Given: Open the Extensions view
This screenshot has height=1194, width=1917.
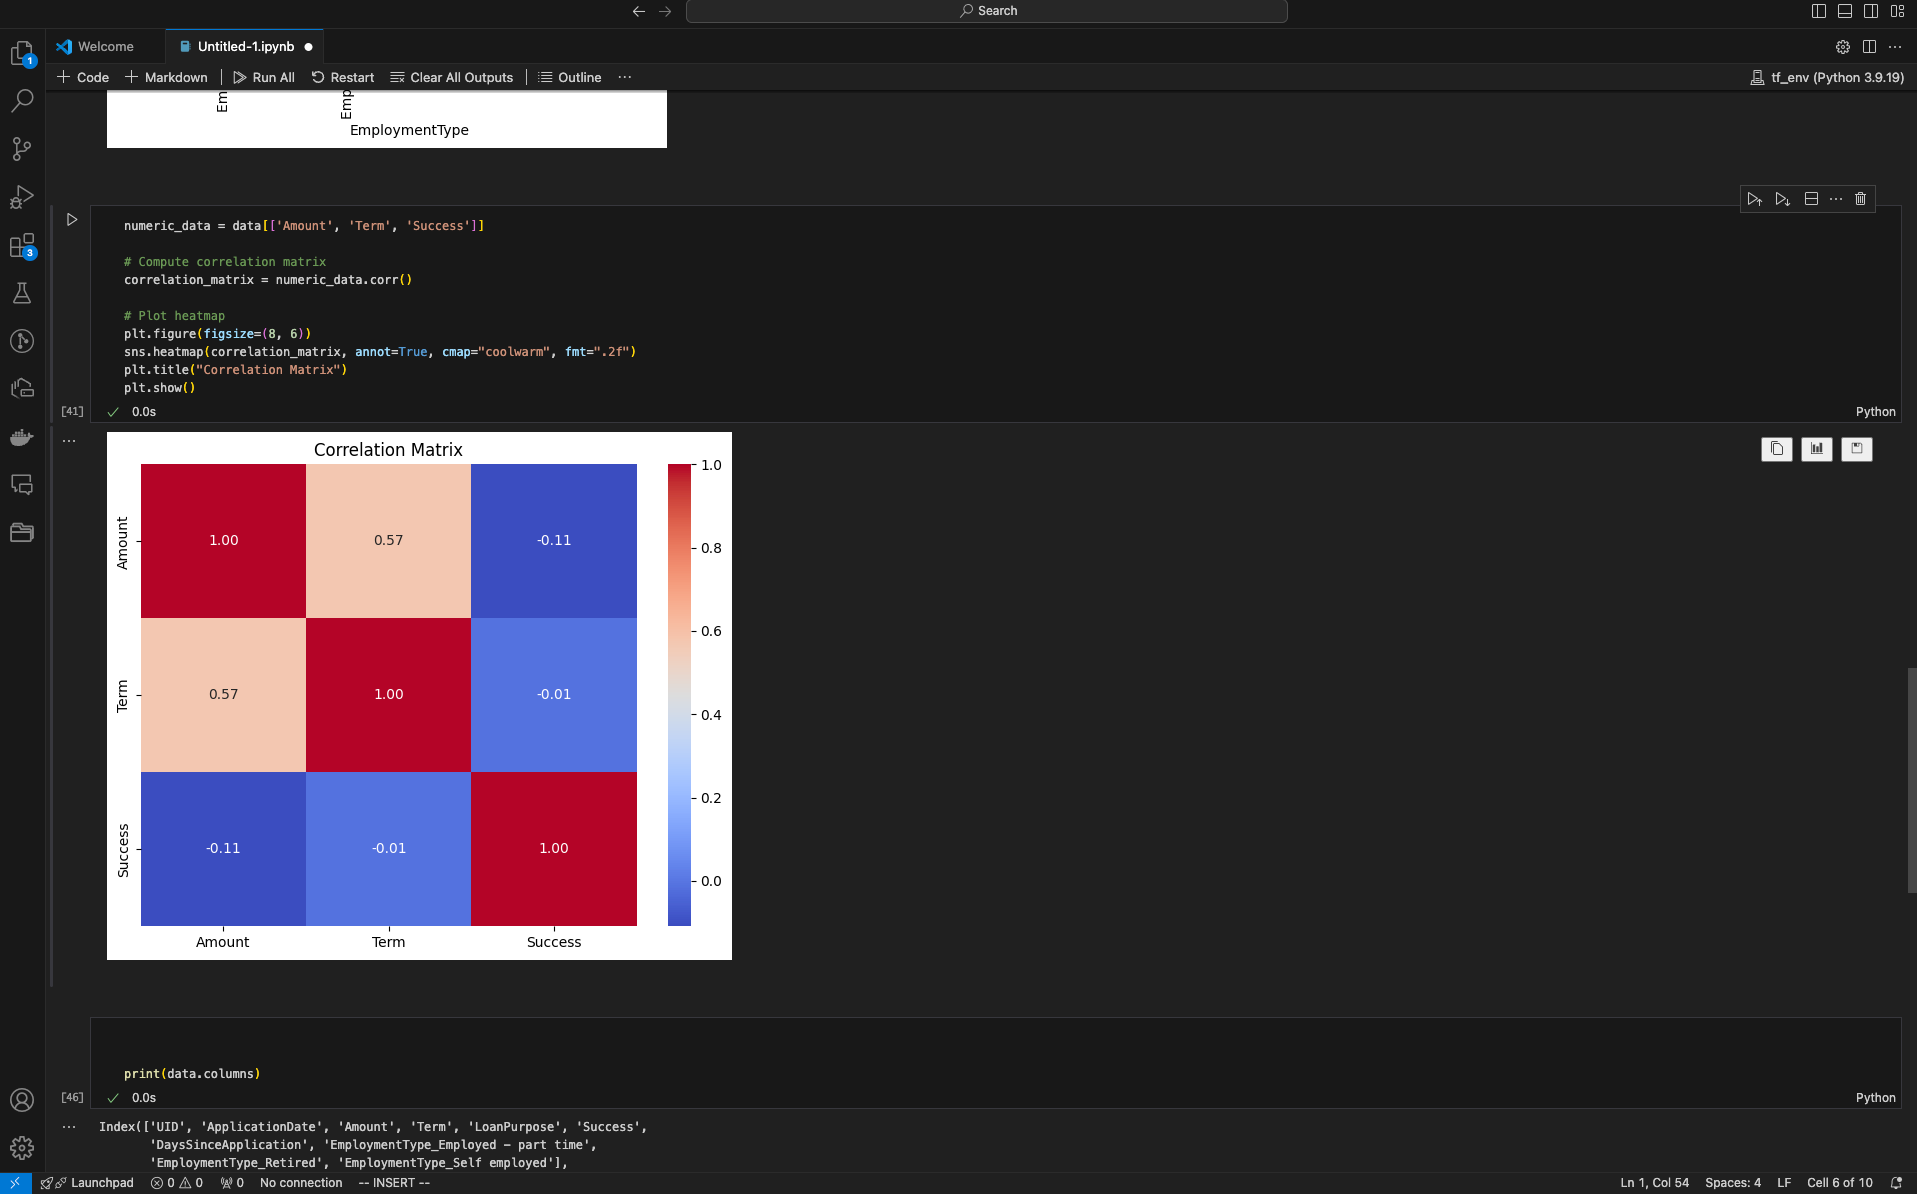Looking at the screenshot, I should point(22,246).
